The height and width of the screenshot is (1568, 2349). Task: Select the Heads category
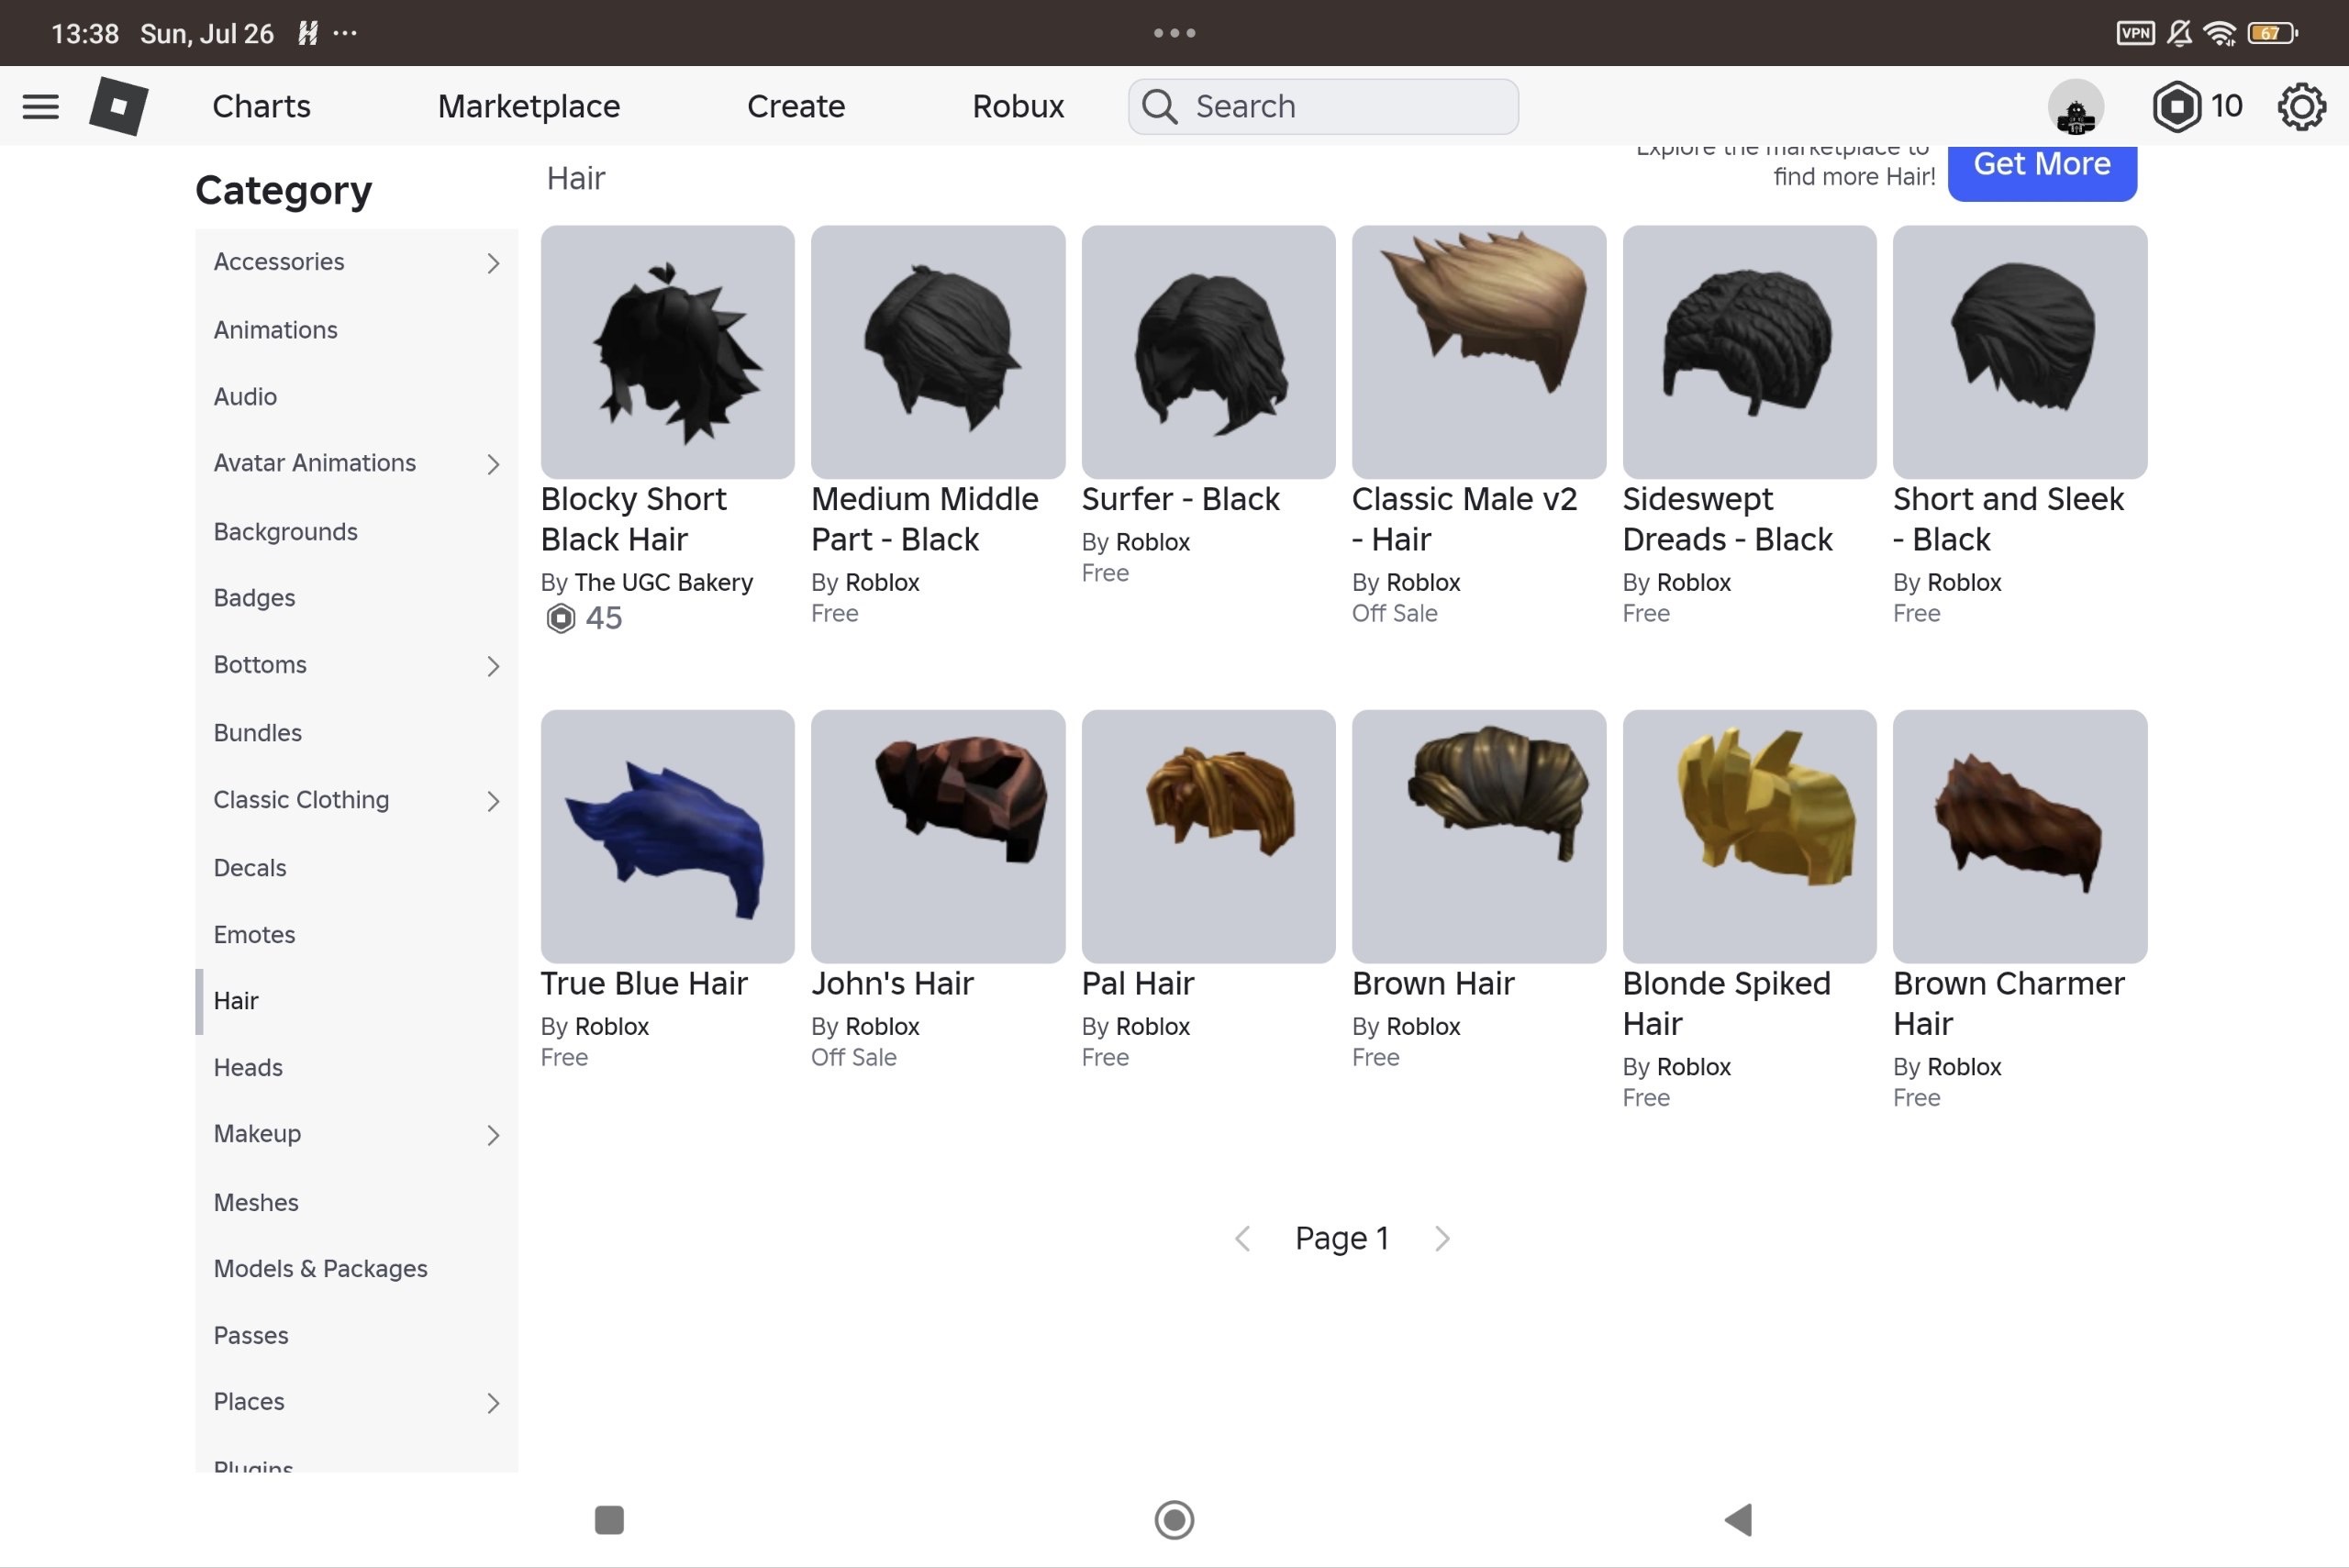tap(356, 1068)
